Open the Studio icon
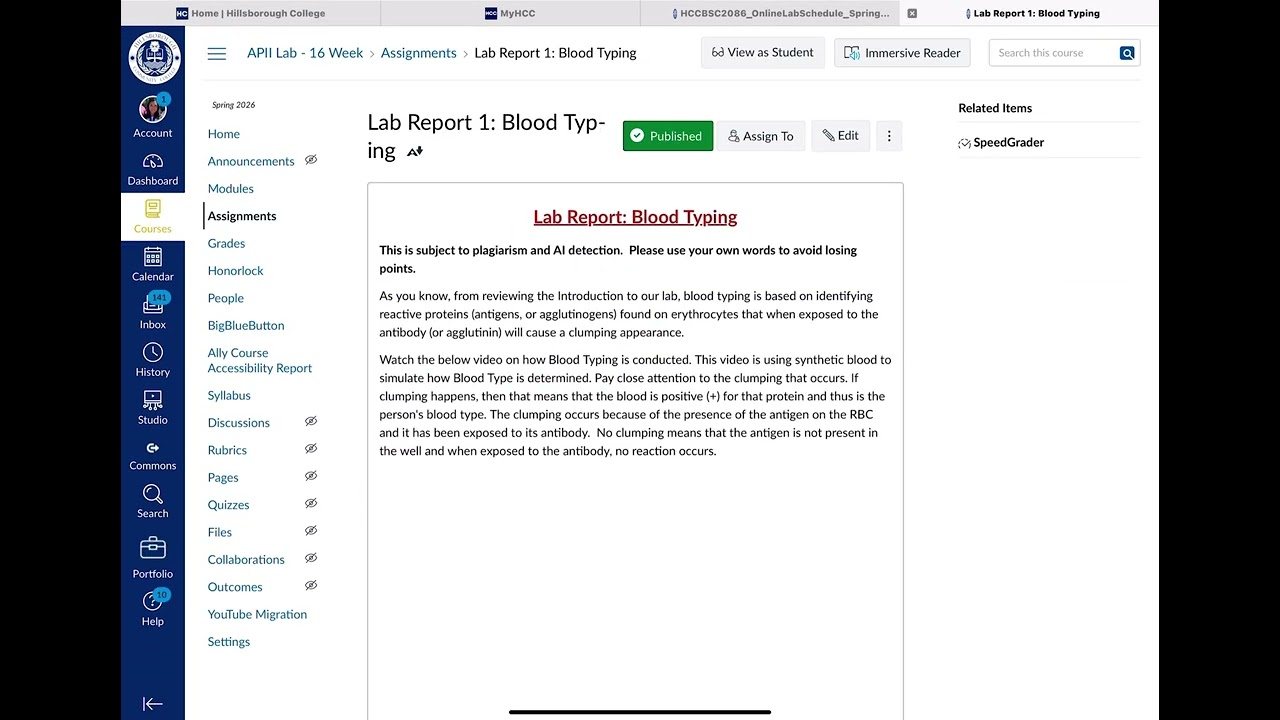Screen dimensions: 1280x720 [153, 400]
